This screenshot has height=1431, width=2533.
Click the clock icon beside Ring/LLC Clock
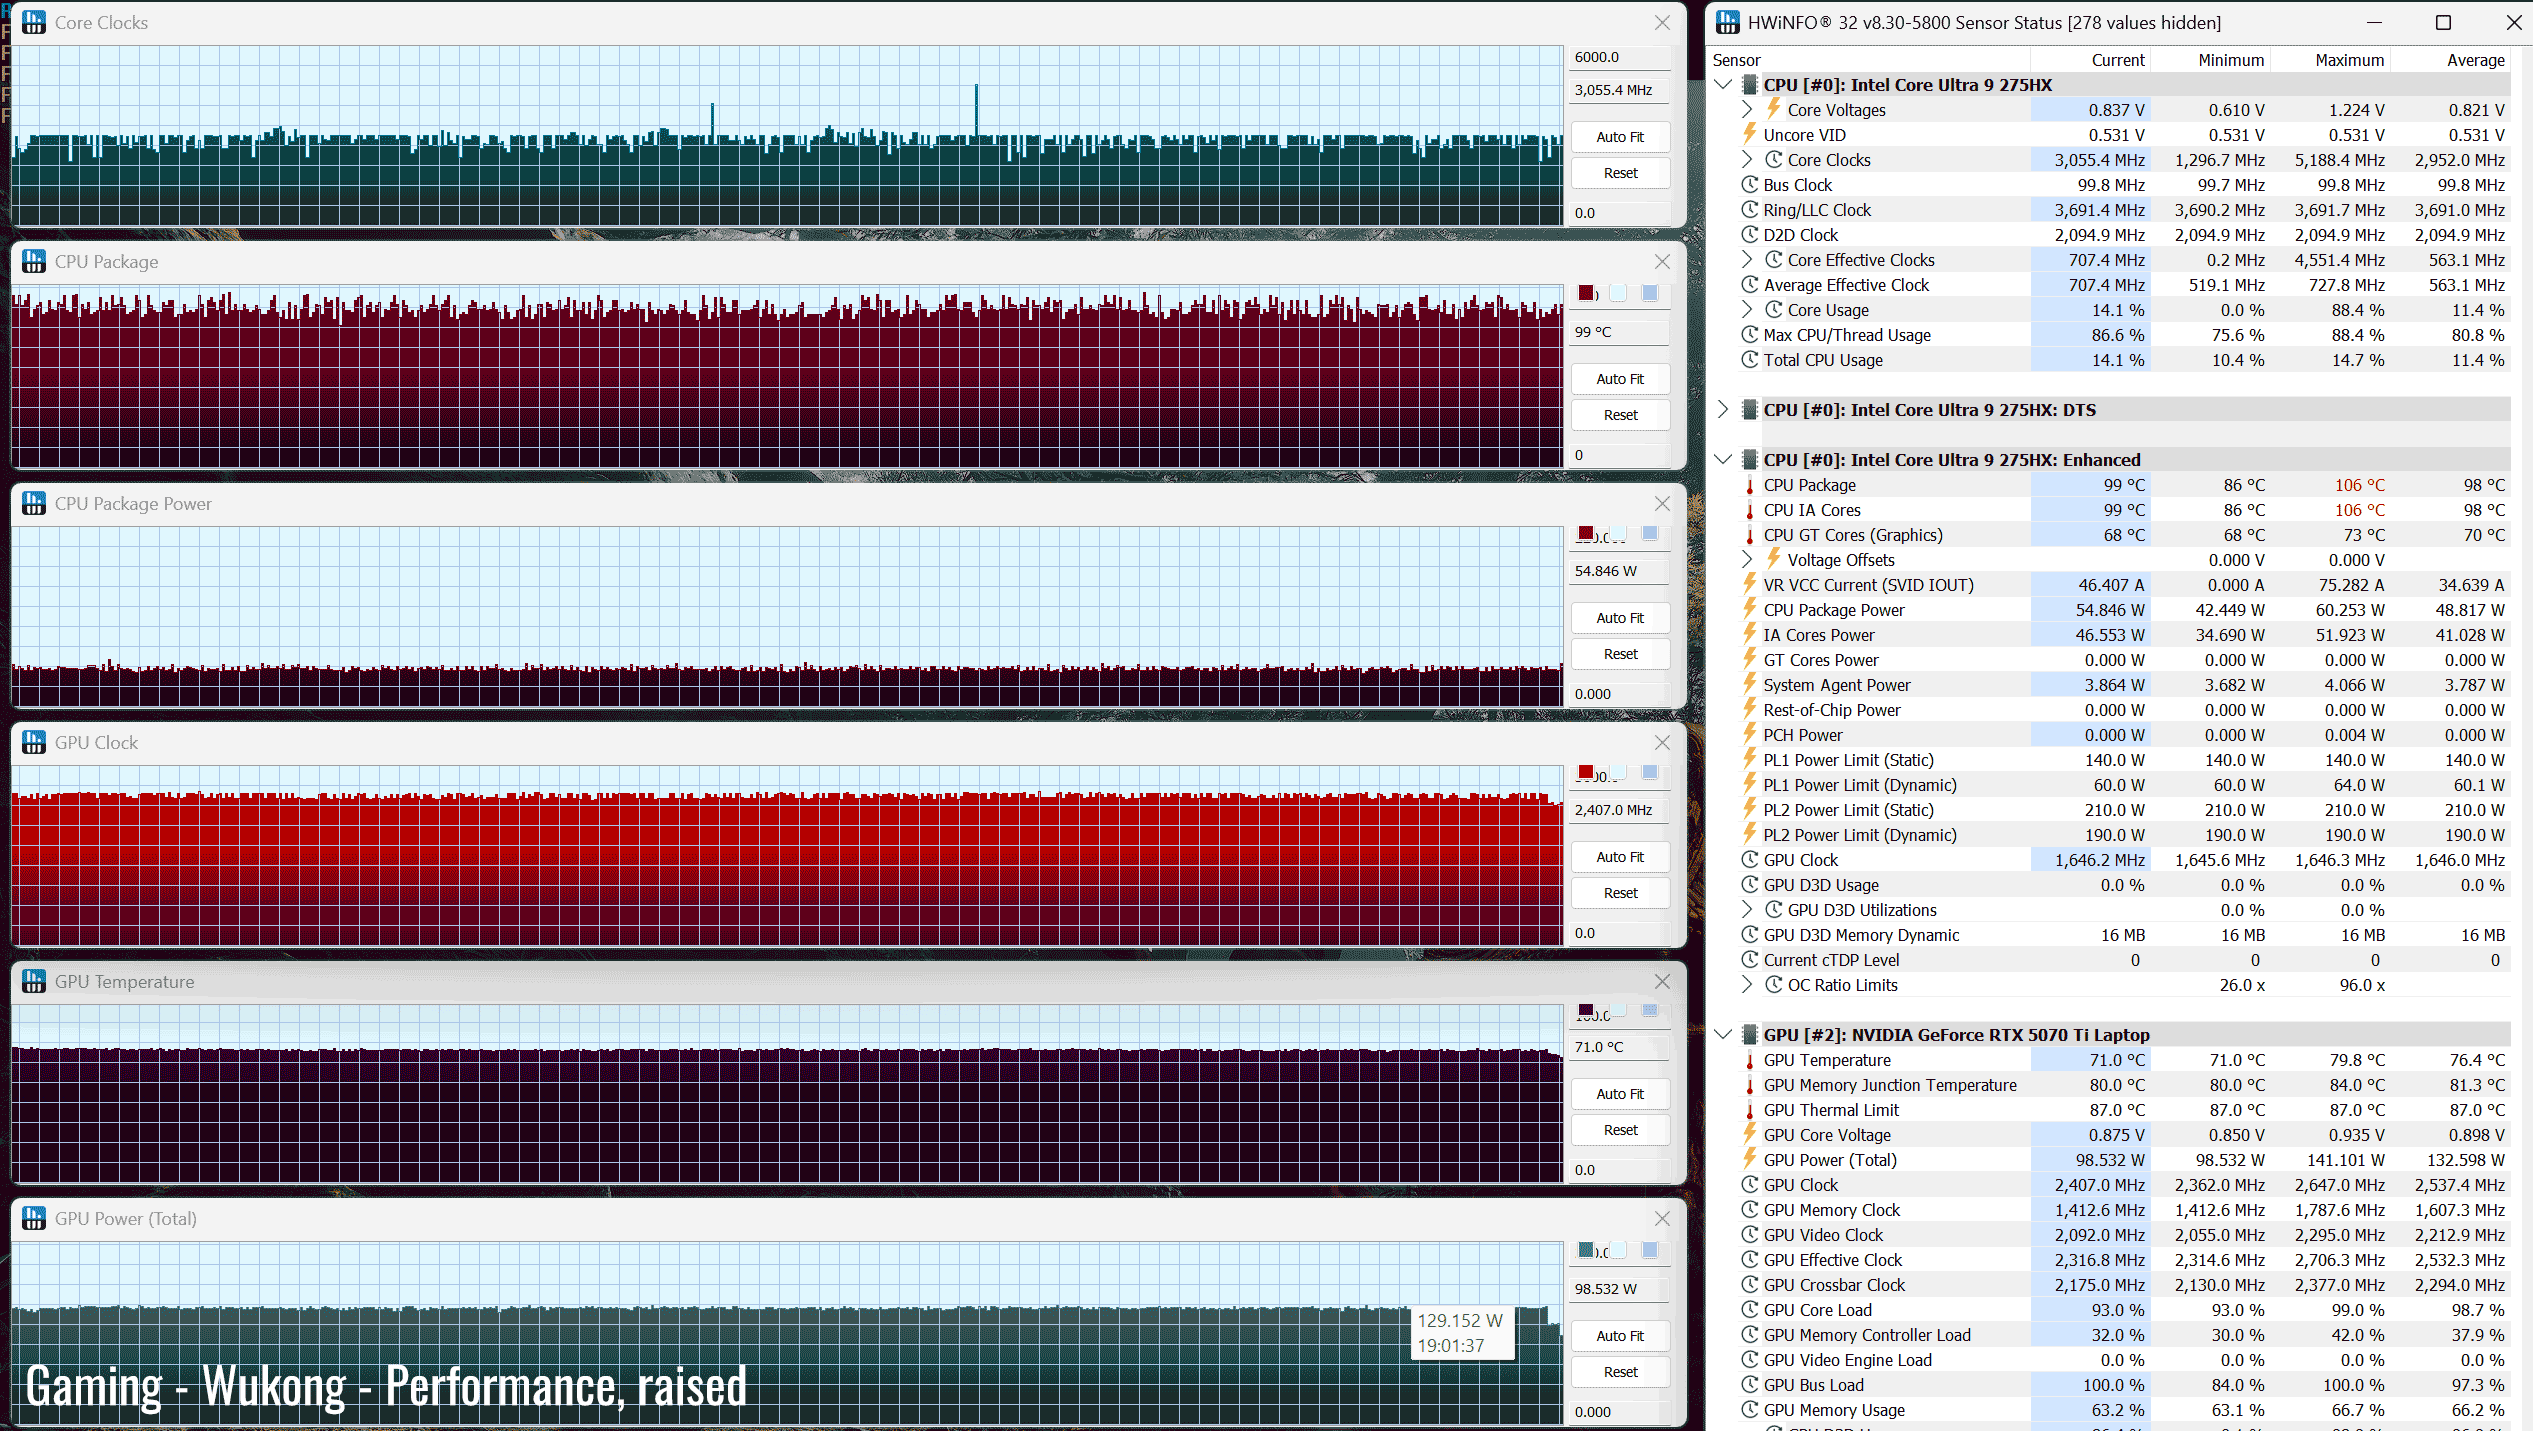pyautogui.click(x=1749, y=210)
